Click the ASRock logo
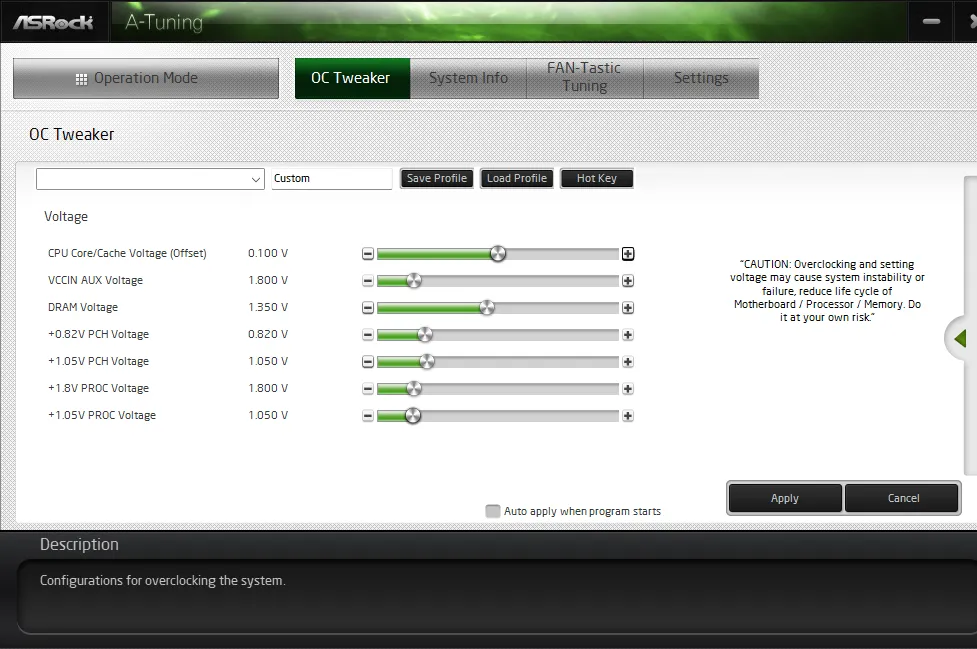 (x=54, y=22)
